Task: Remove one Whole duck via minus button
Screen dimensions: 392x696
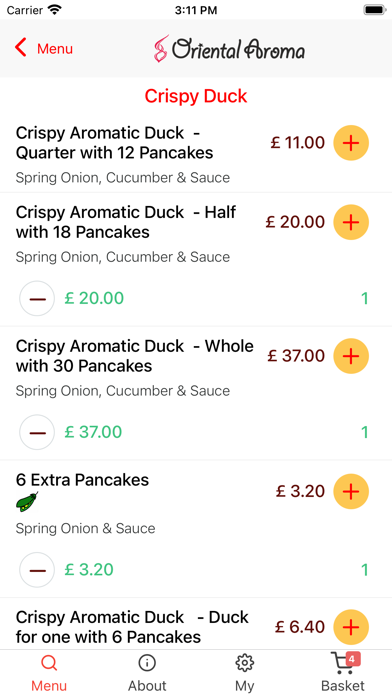Action: coord(37,432)
